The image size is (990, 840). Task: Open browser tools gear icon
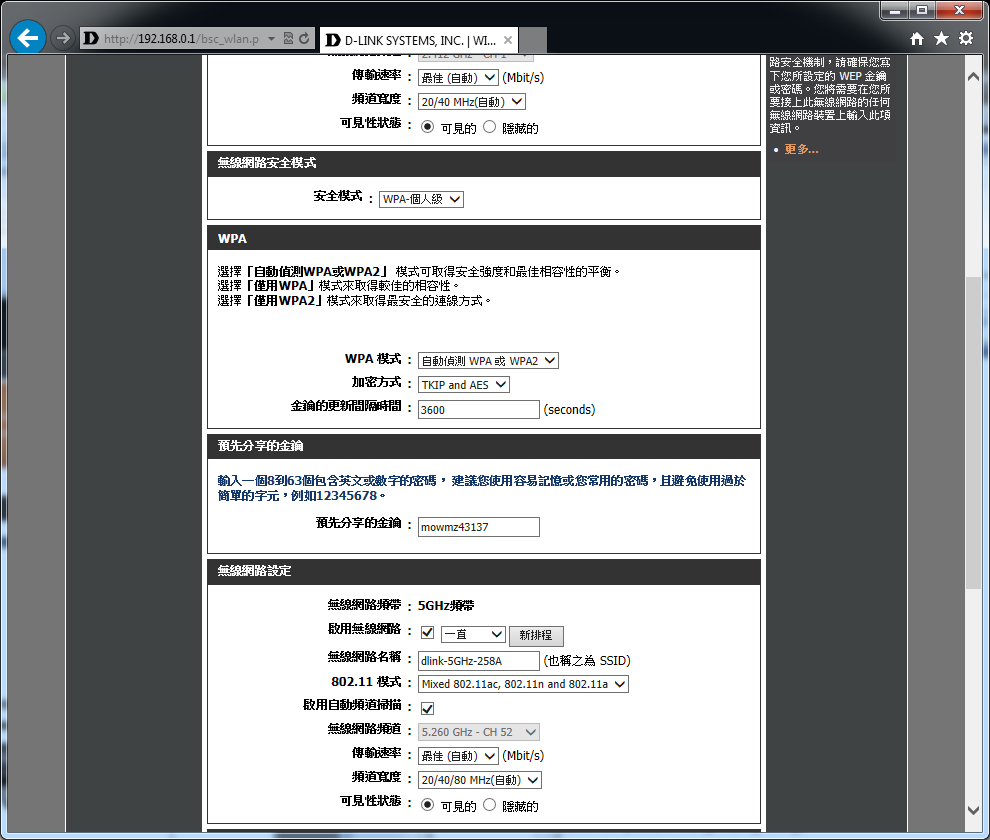click(x=965, y=39)
